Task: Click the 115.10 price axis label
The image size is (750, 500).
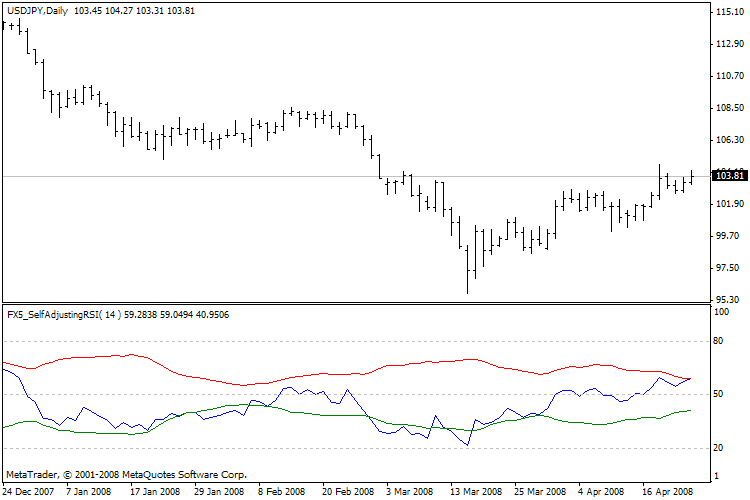Action: (729, 12)
